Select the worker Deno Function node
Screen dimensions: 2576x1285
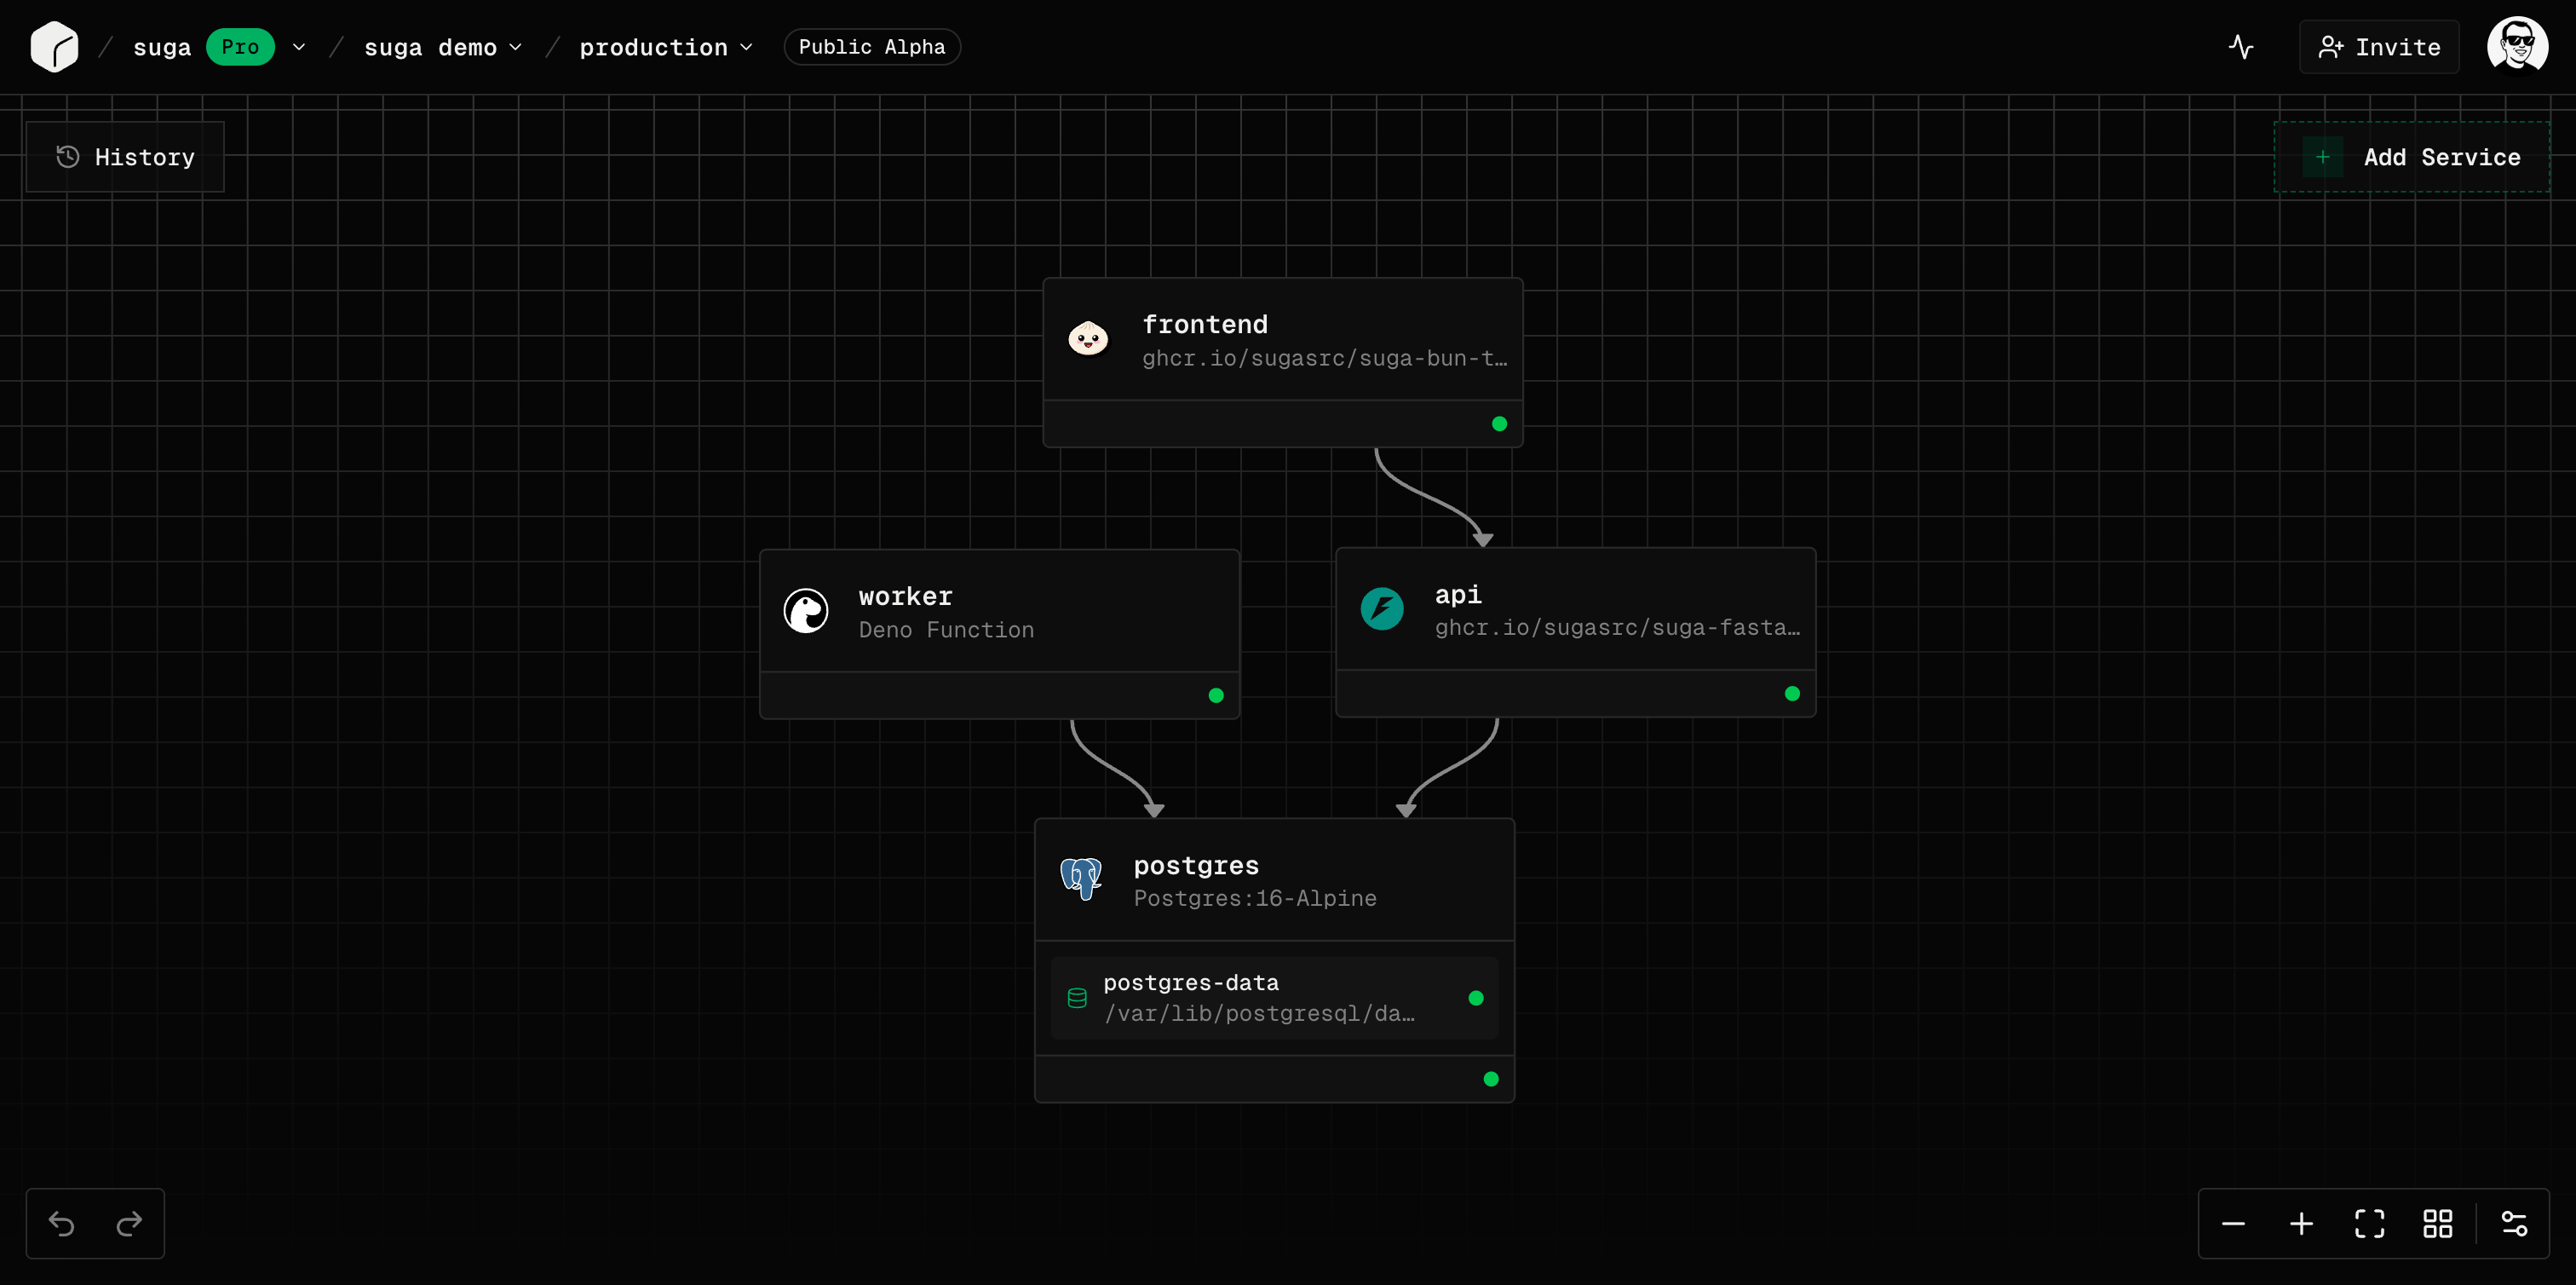(999, 612)
